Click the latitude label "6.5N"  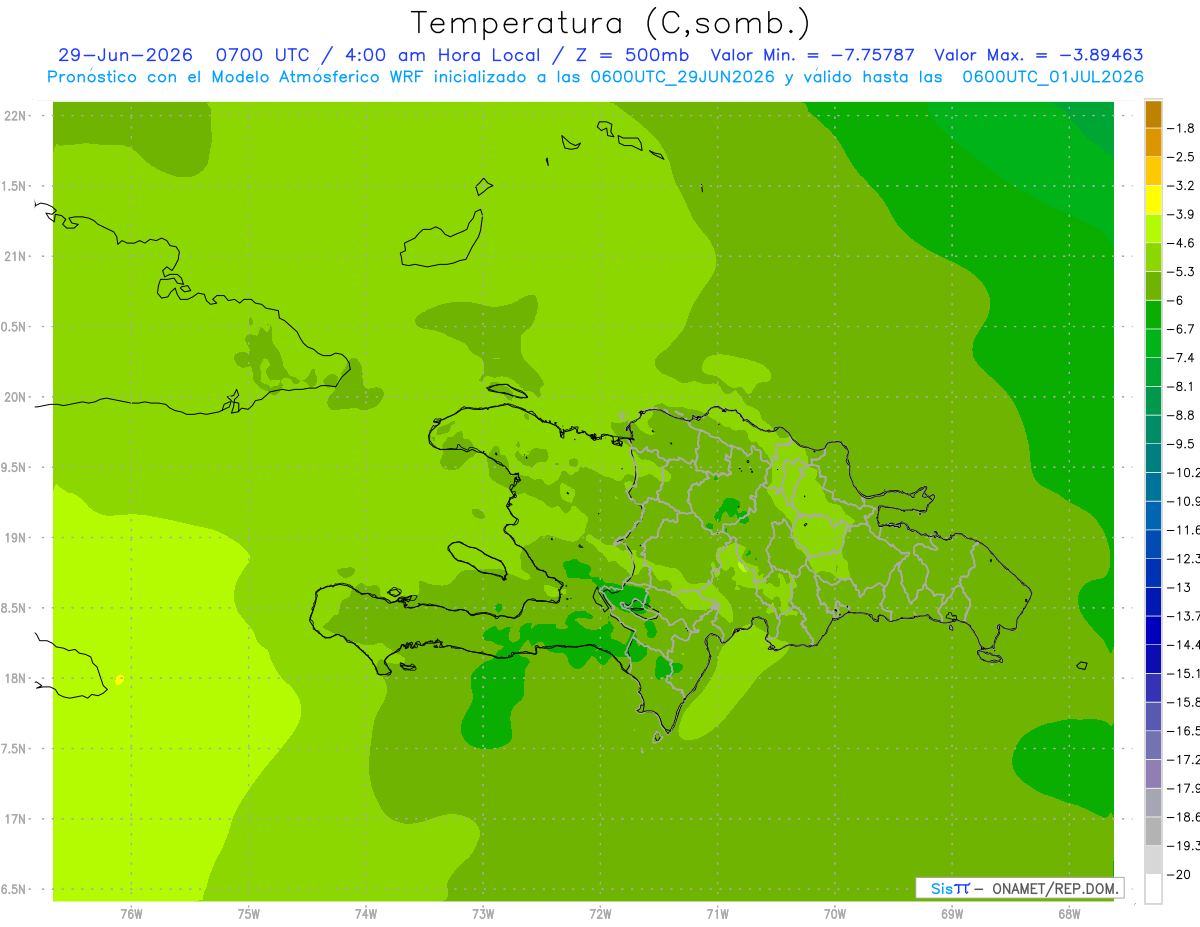point(15,890)
